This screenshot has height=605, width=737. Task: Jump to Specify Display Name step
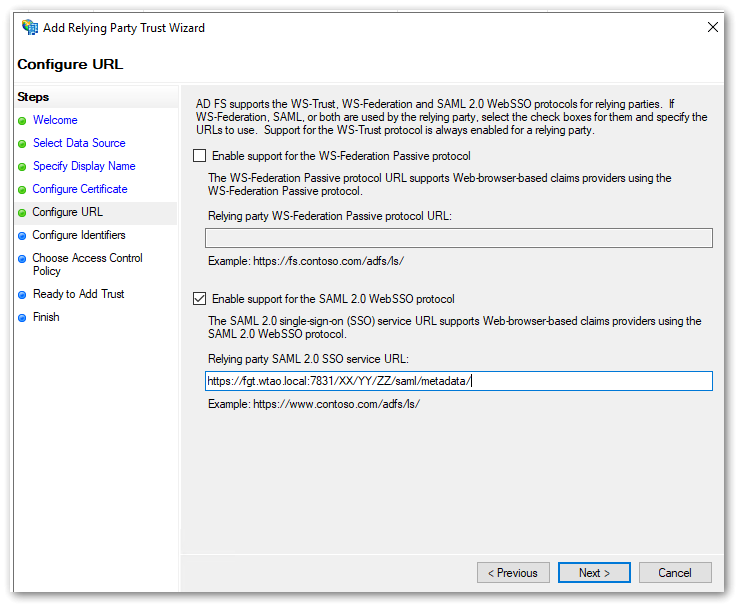point(84,166)
